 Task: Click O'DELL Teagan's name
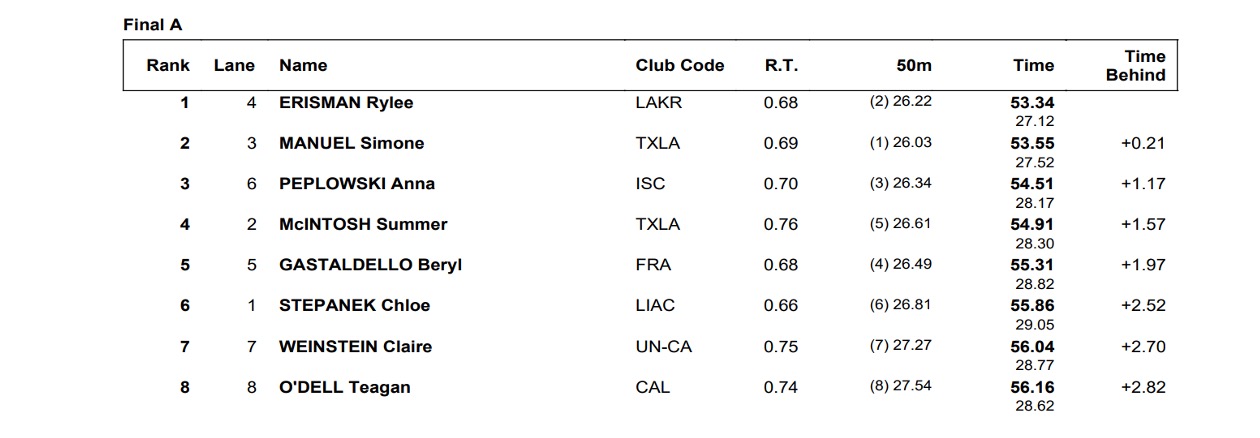tap(344, 387)
